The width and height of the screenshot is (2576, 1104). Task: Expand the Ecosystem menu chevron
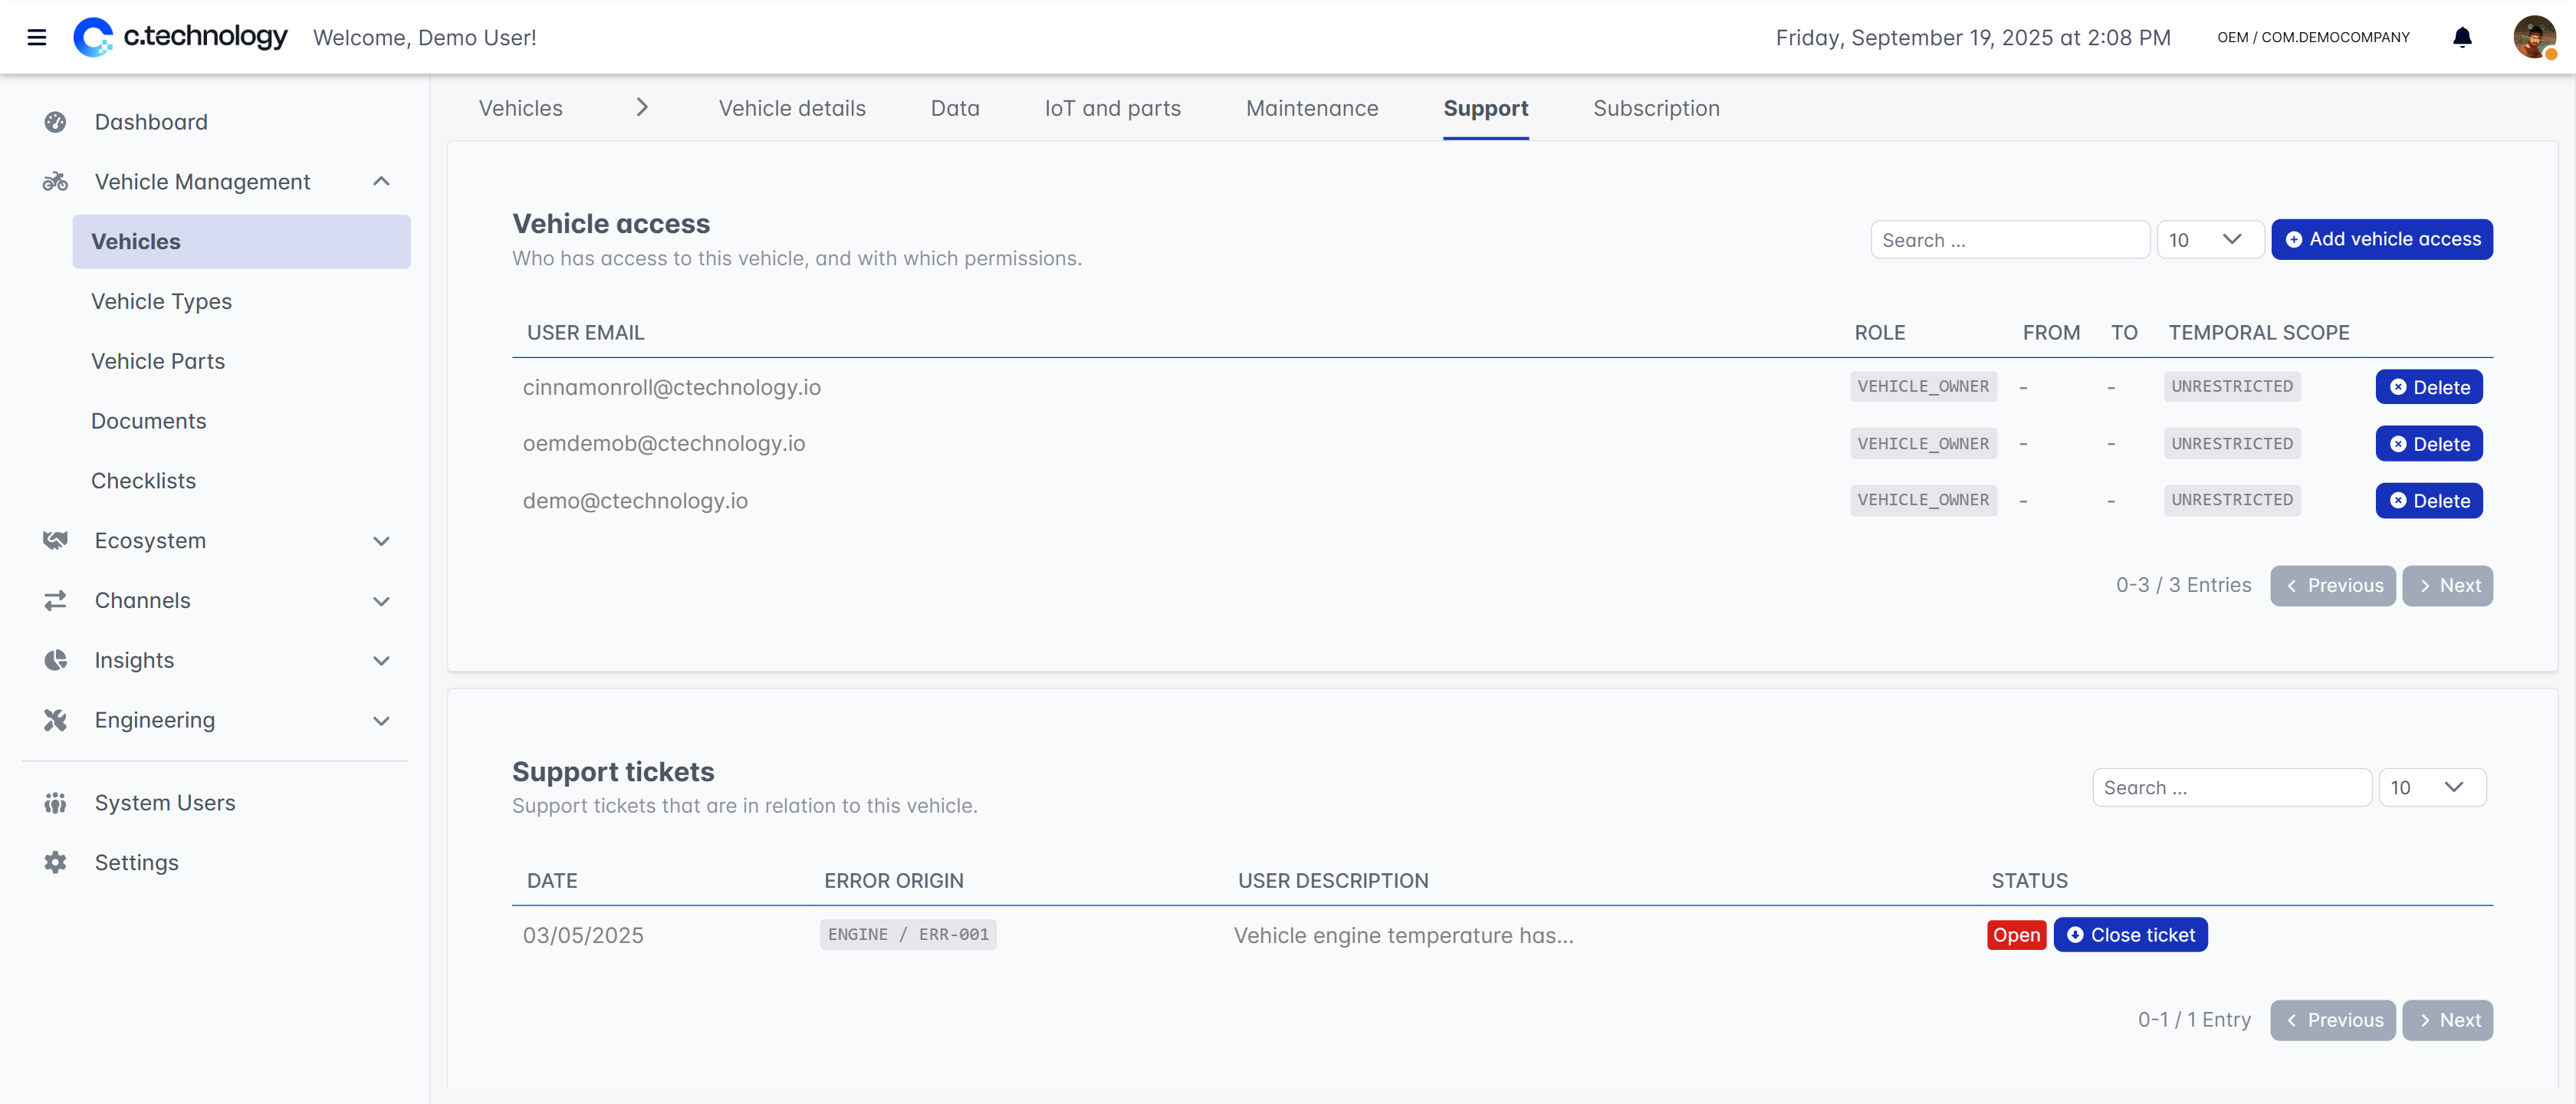pos(381,541)
